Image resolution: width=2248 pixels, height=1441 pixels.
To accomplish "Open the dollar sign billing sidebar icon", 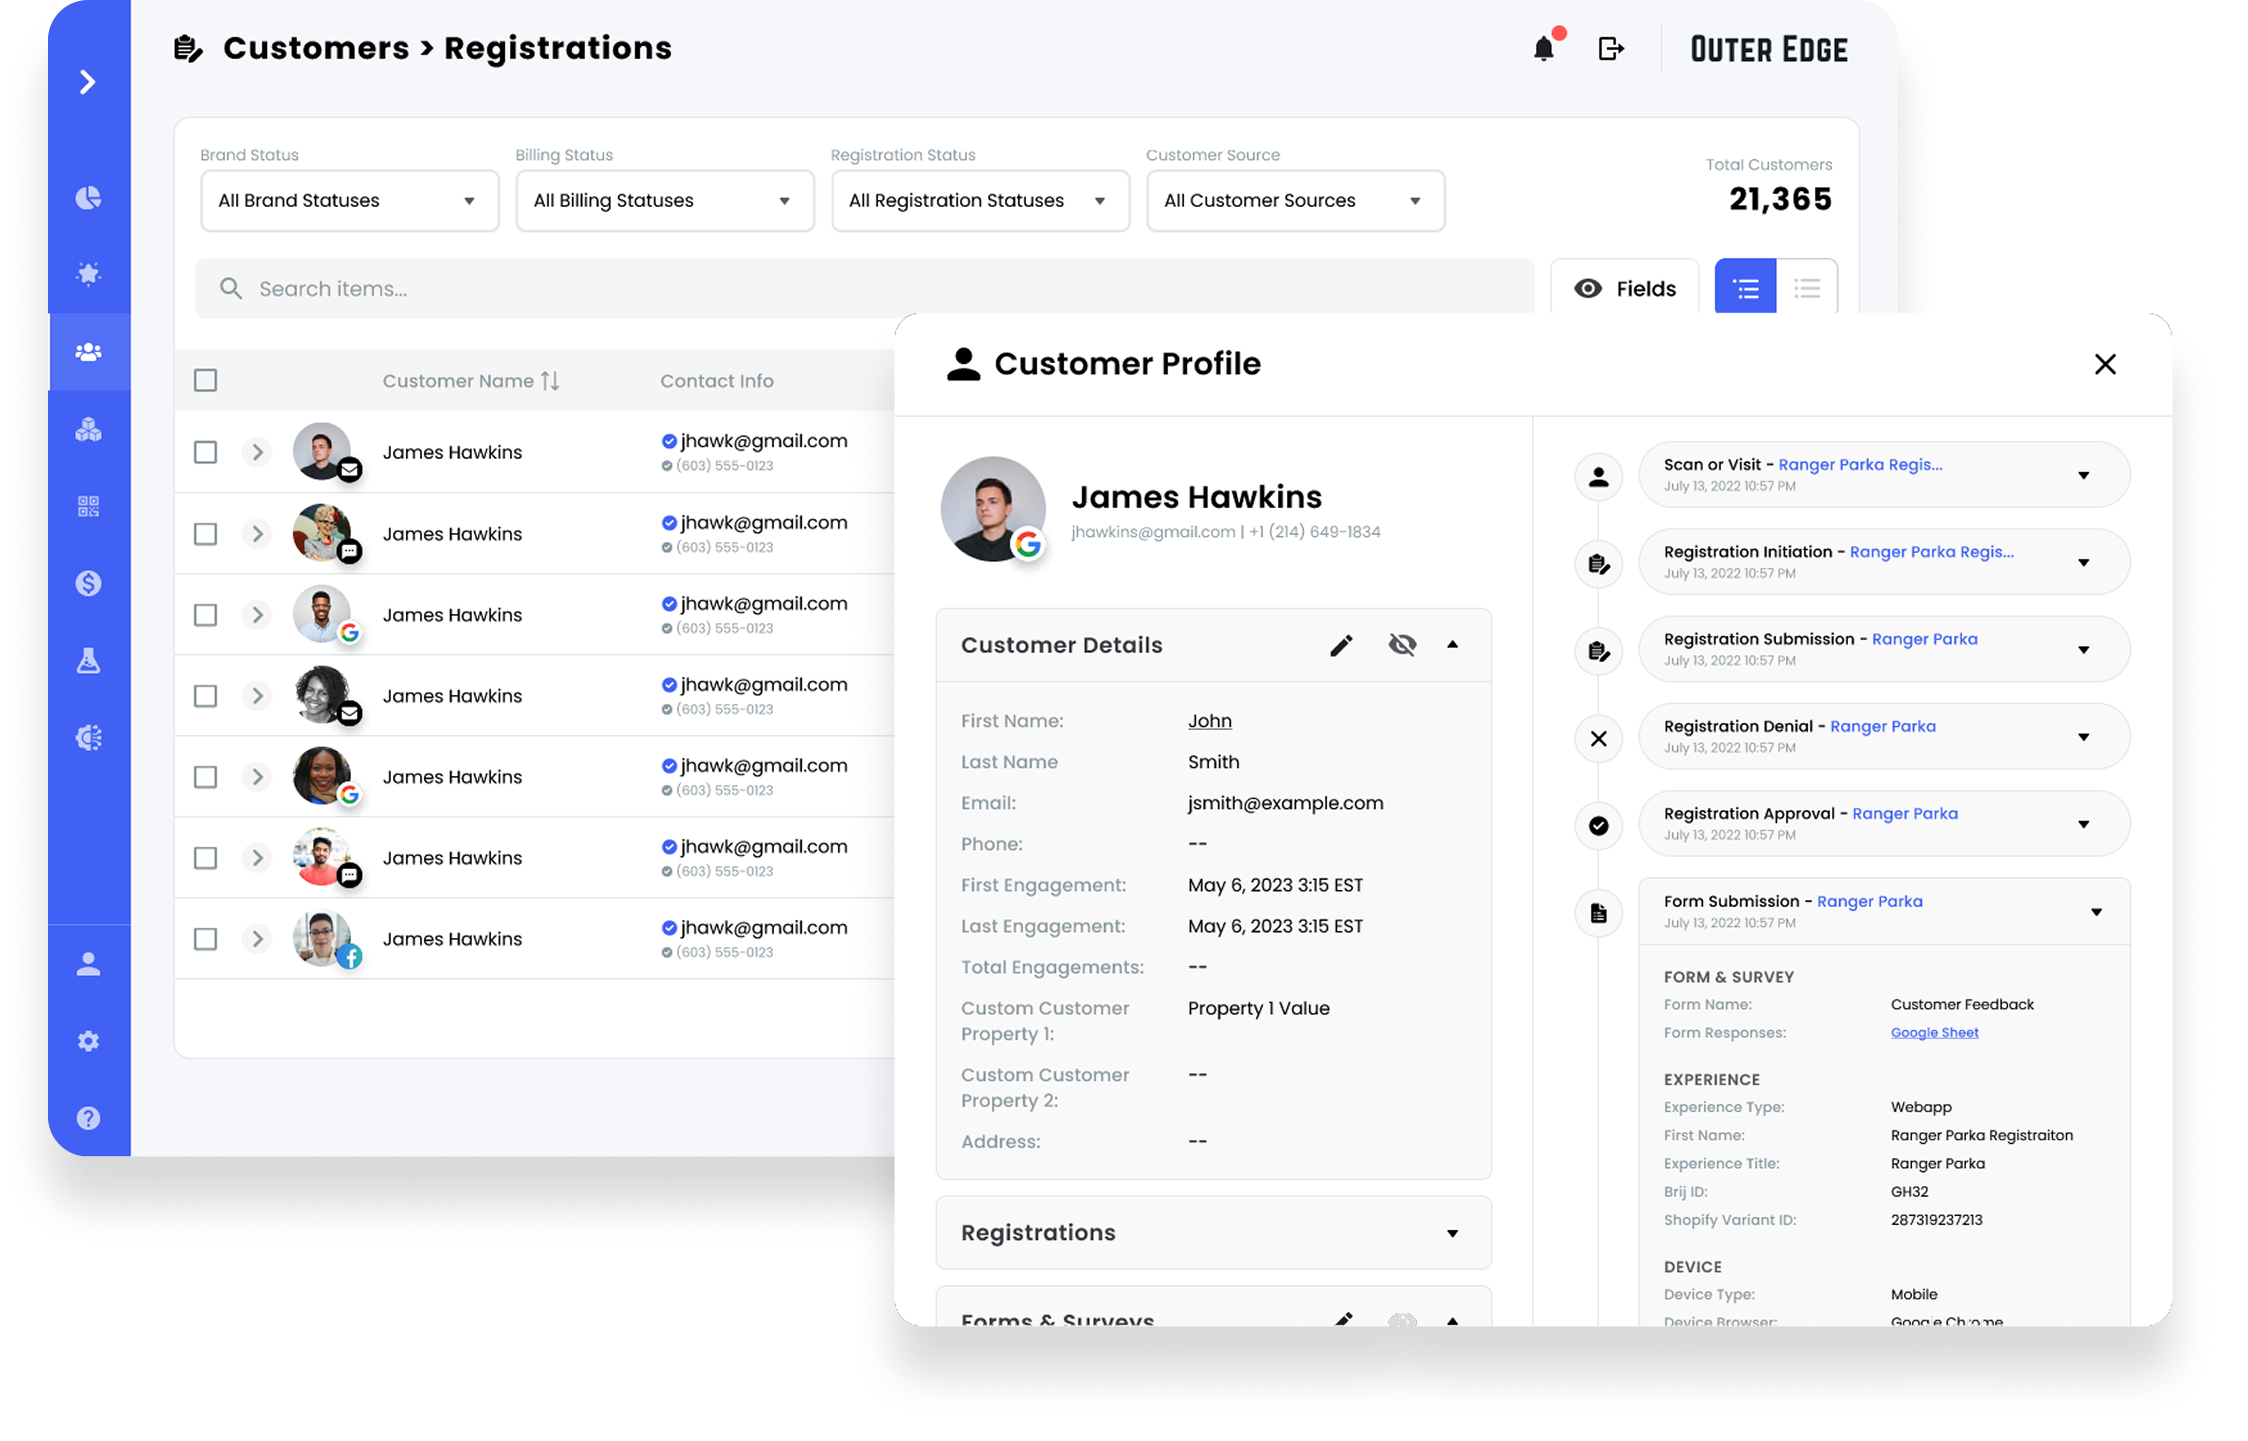I will pos(89,583).
